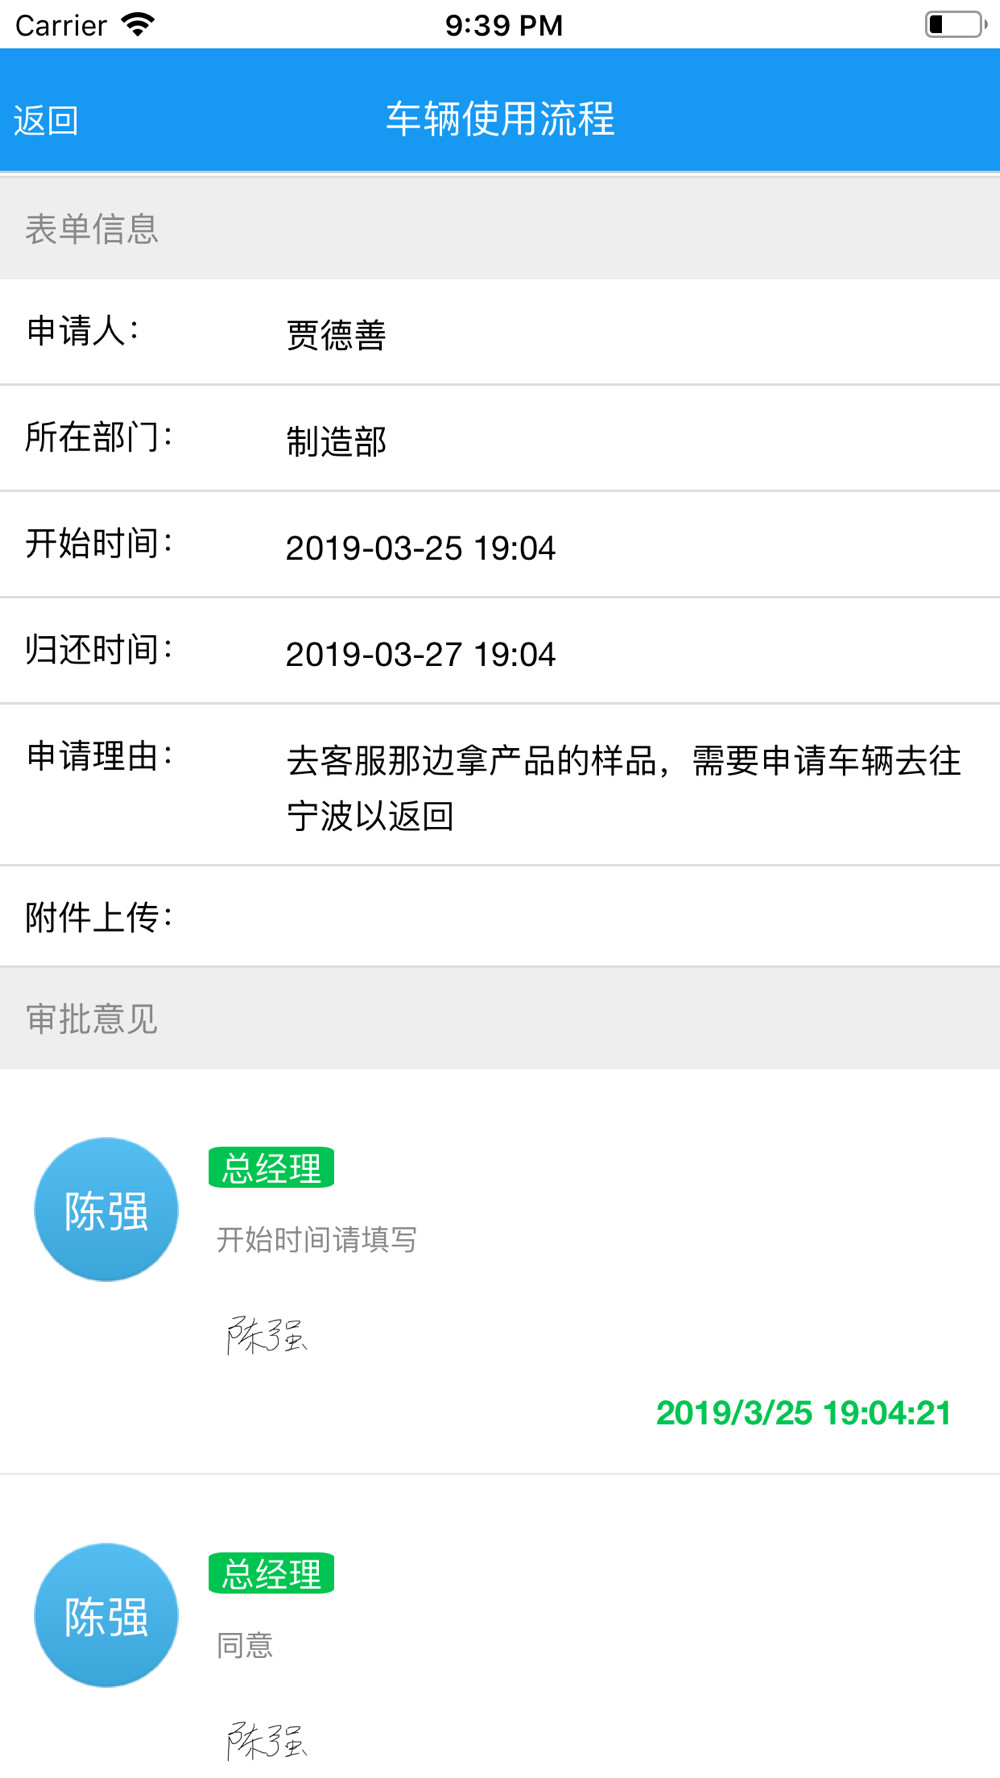Screen dimensions: 1000x1778
Task: Tap the WiFi status icon
Action: tap(138, 24)
